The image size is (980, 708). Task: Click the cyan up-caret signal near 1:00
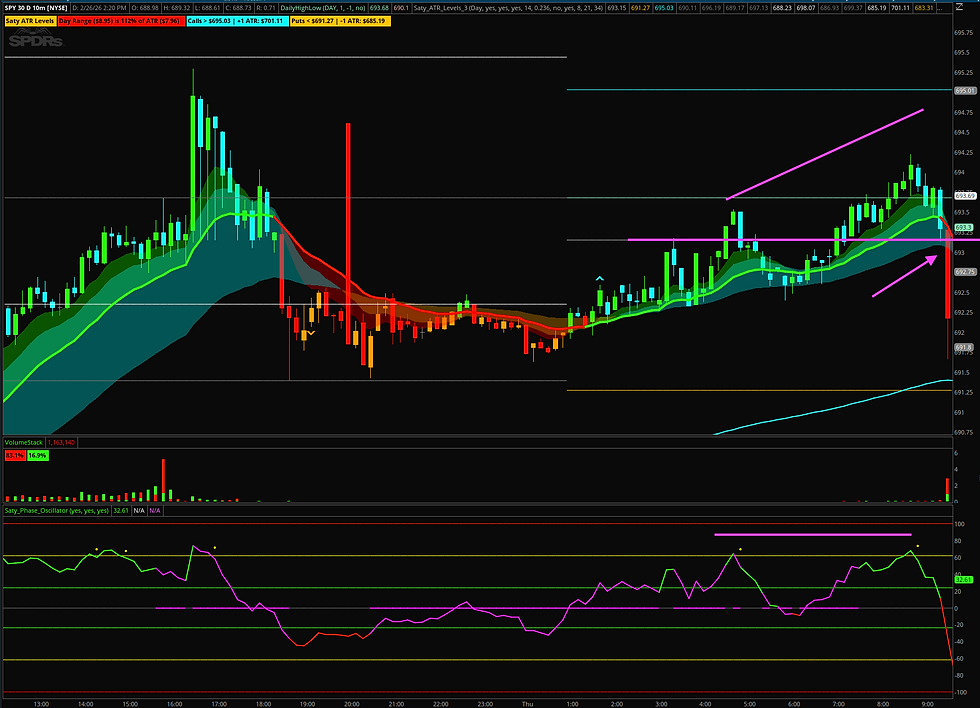(x=600, y=278)
